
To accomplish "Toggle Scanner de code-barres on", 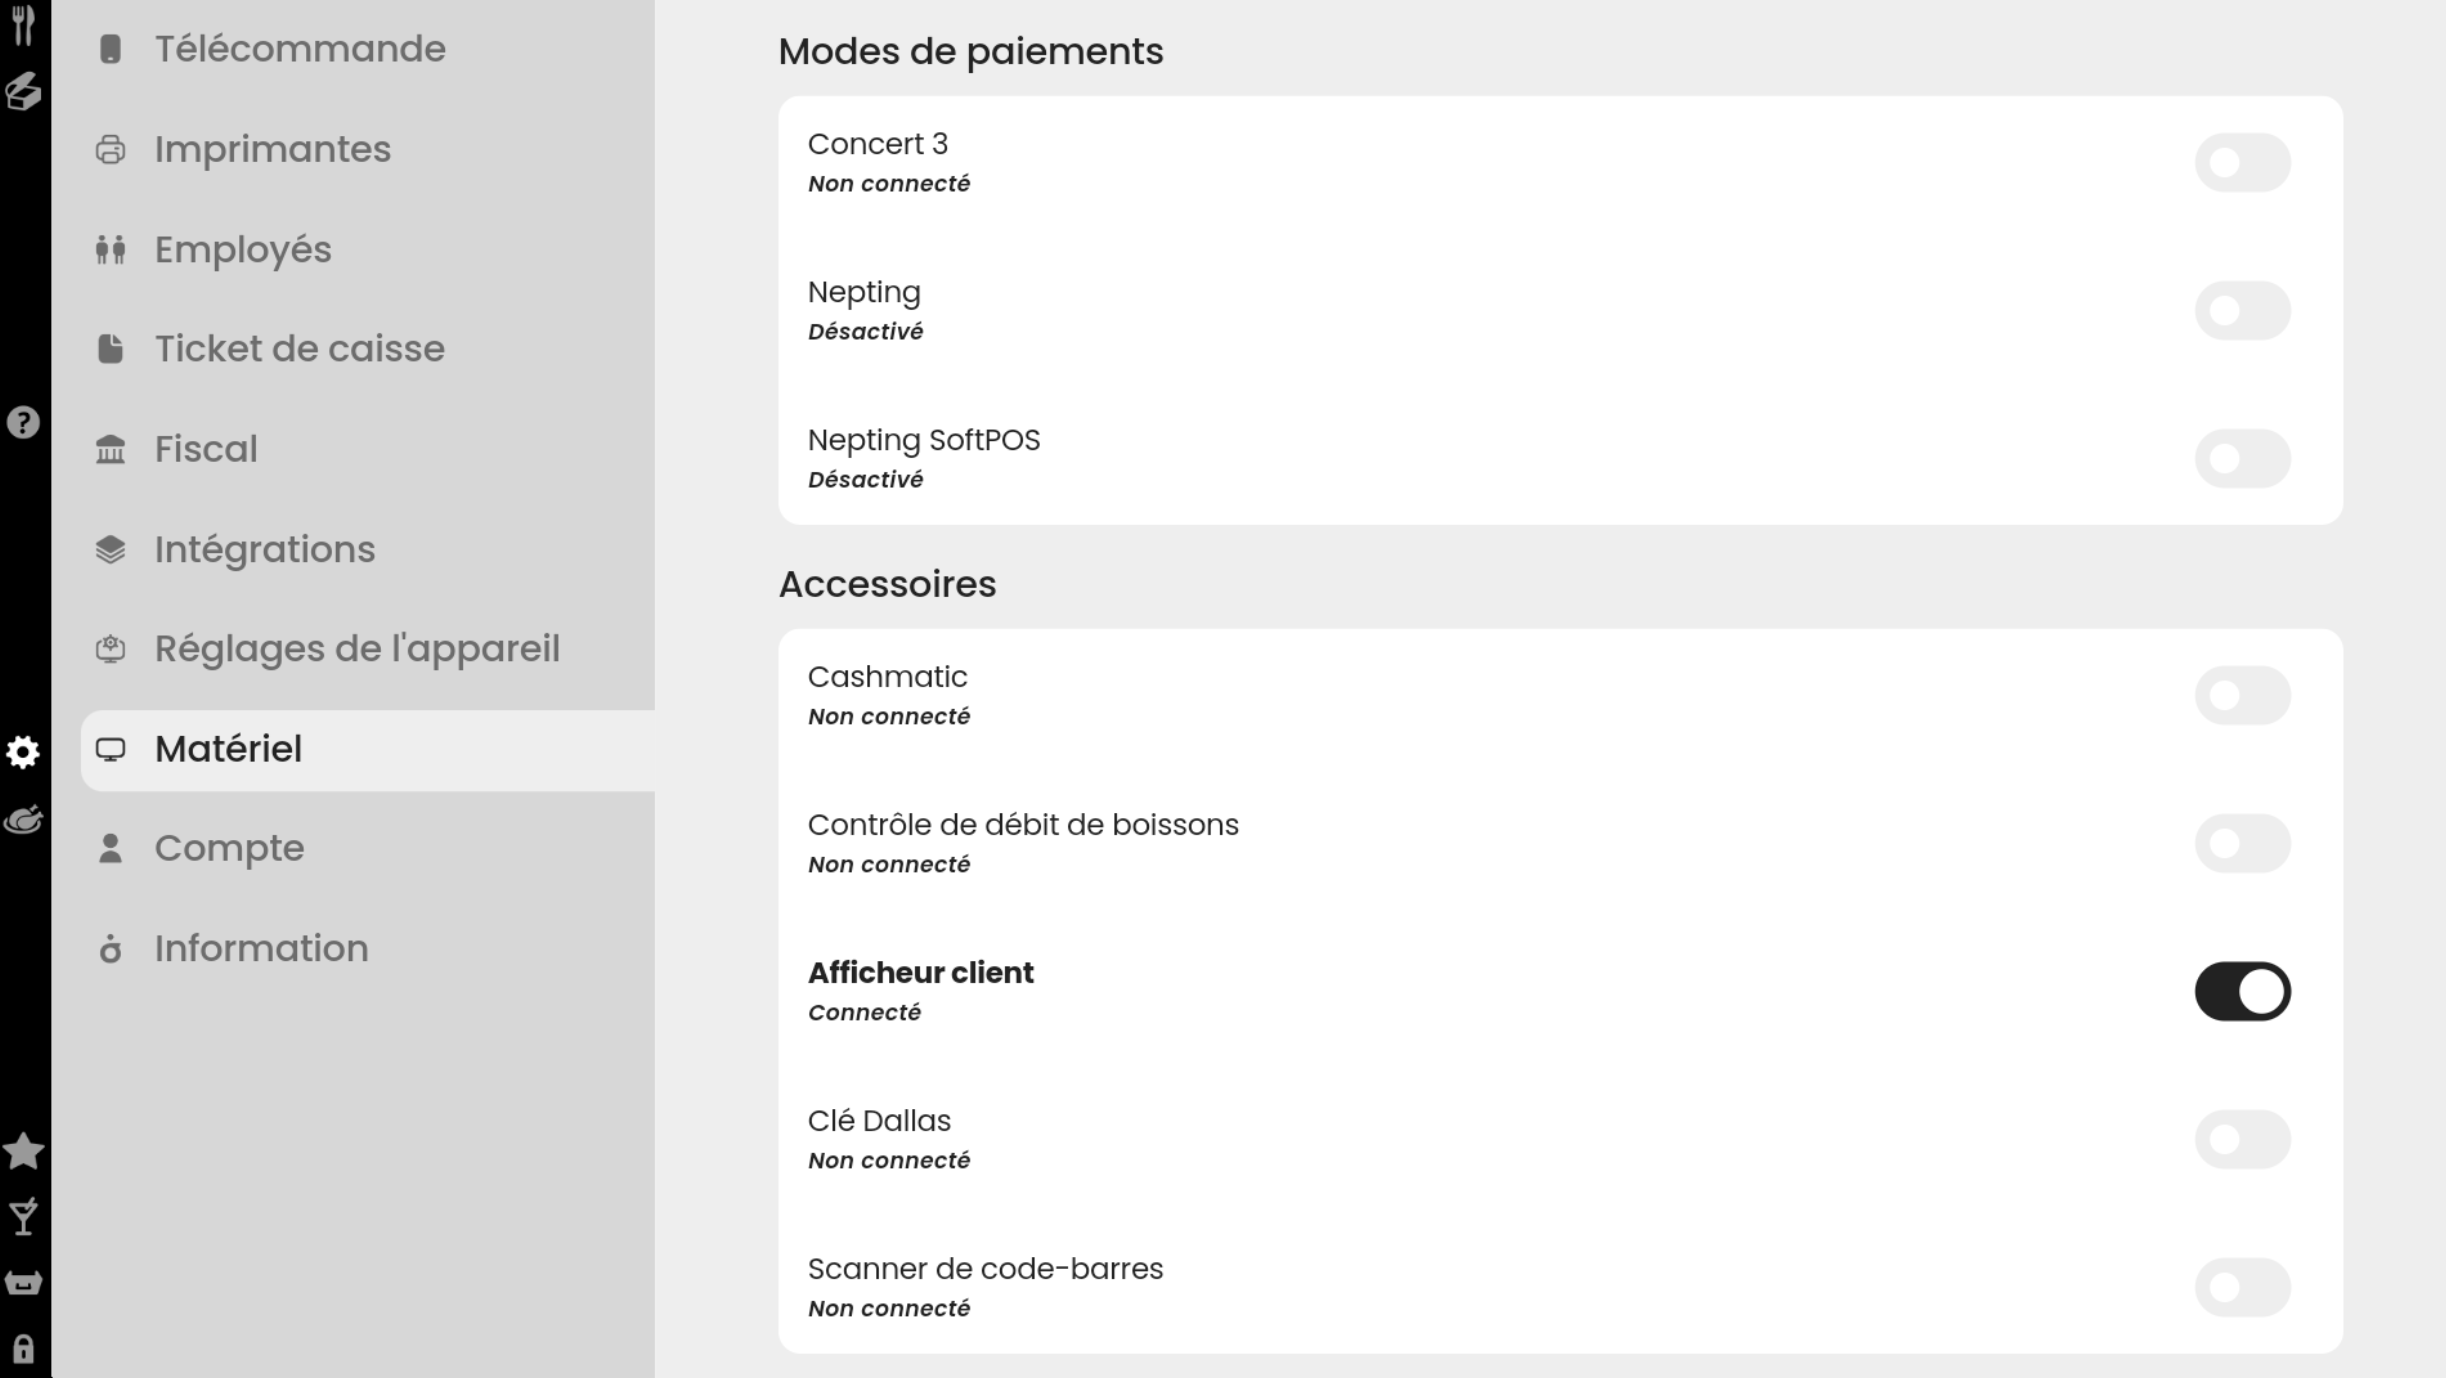I will (2242, 1288).
